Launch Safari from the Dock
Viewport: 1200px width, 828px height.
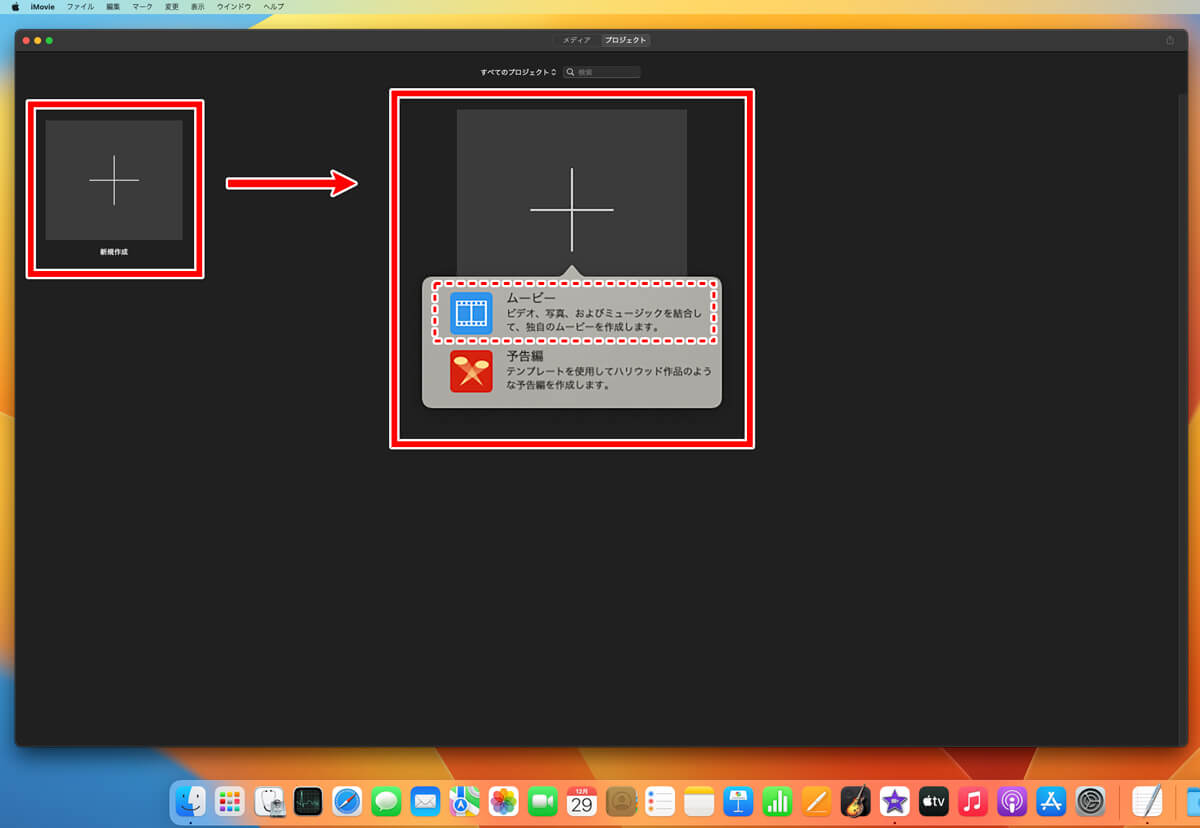347,801
